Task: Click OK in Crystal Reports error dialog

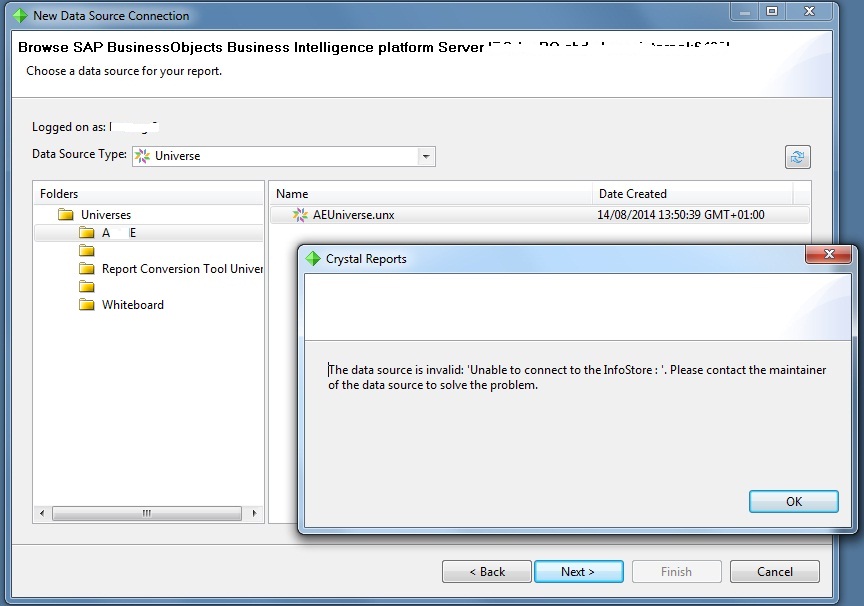Action: click(793, 501)
